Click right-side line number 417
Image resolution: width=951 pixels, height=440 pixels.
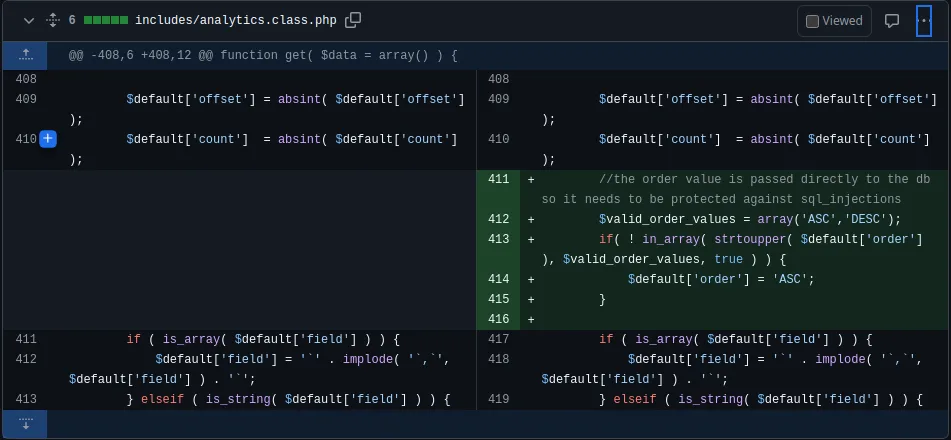499,339
